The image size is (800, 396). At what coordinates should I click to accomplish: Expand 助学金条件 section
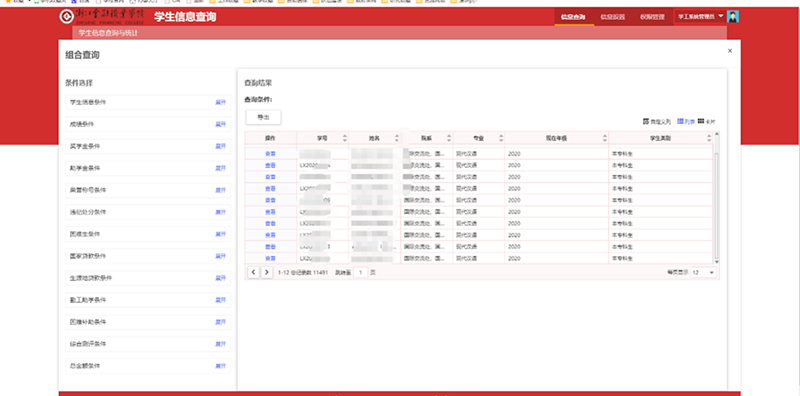pyautogui.click(x=220, y=168)
